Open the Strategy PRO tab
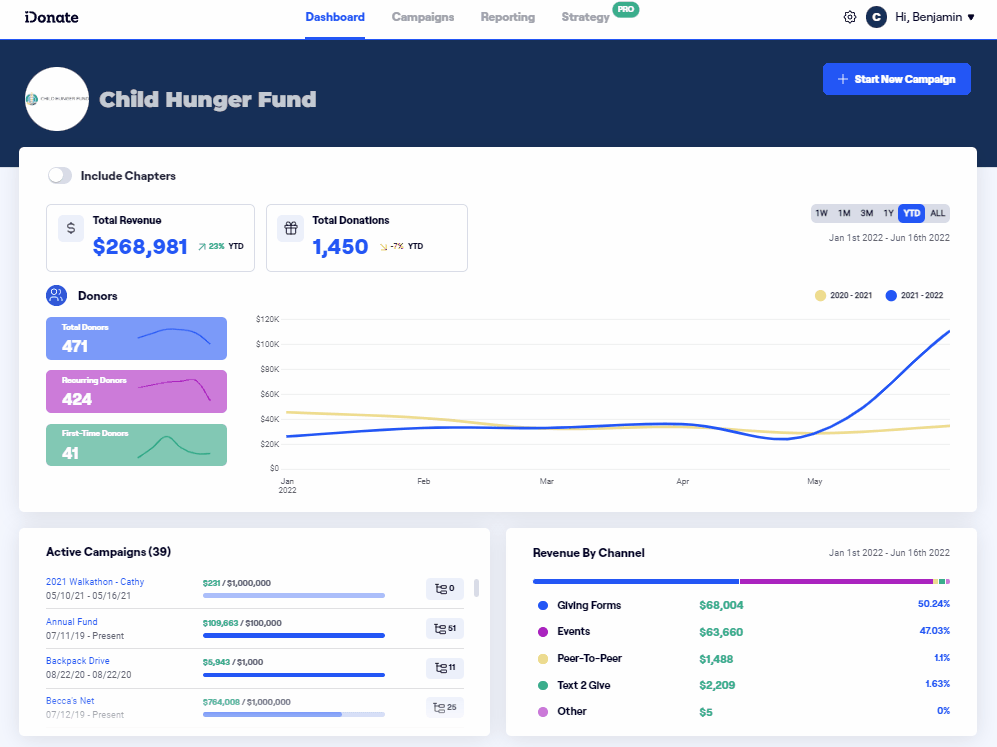The width and height of the screenshot is (997, 747). tap(586, 17)
